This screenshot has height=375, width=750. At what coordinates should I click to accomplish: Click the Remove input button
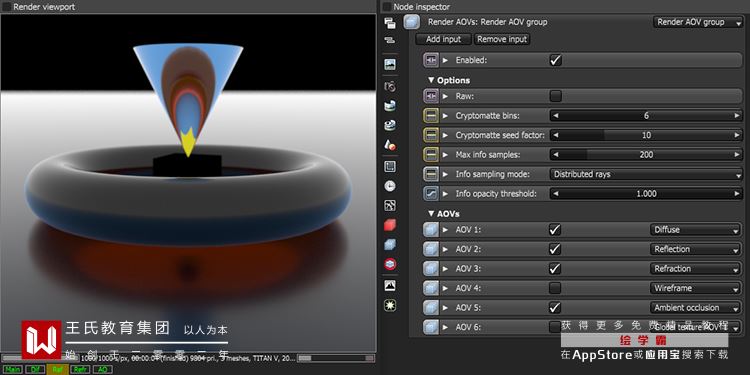[502, 39]
